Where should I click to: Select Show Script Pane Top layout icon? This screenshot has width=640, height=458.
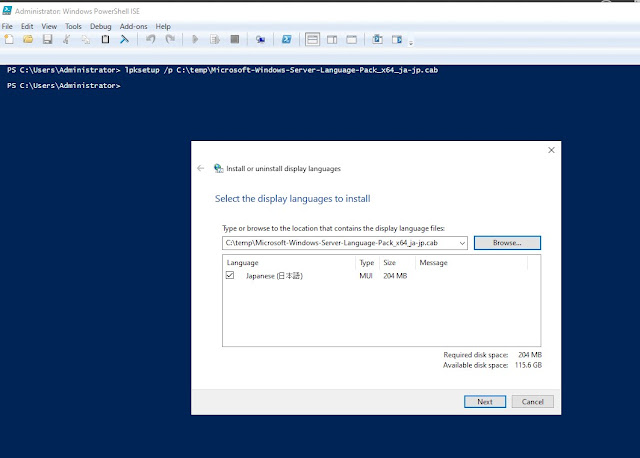312,40
